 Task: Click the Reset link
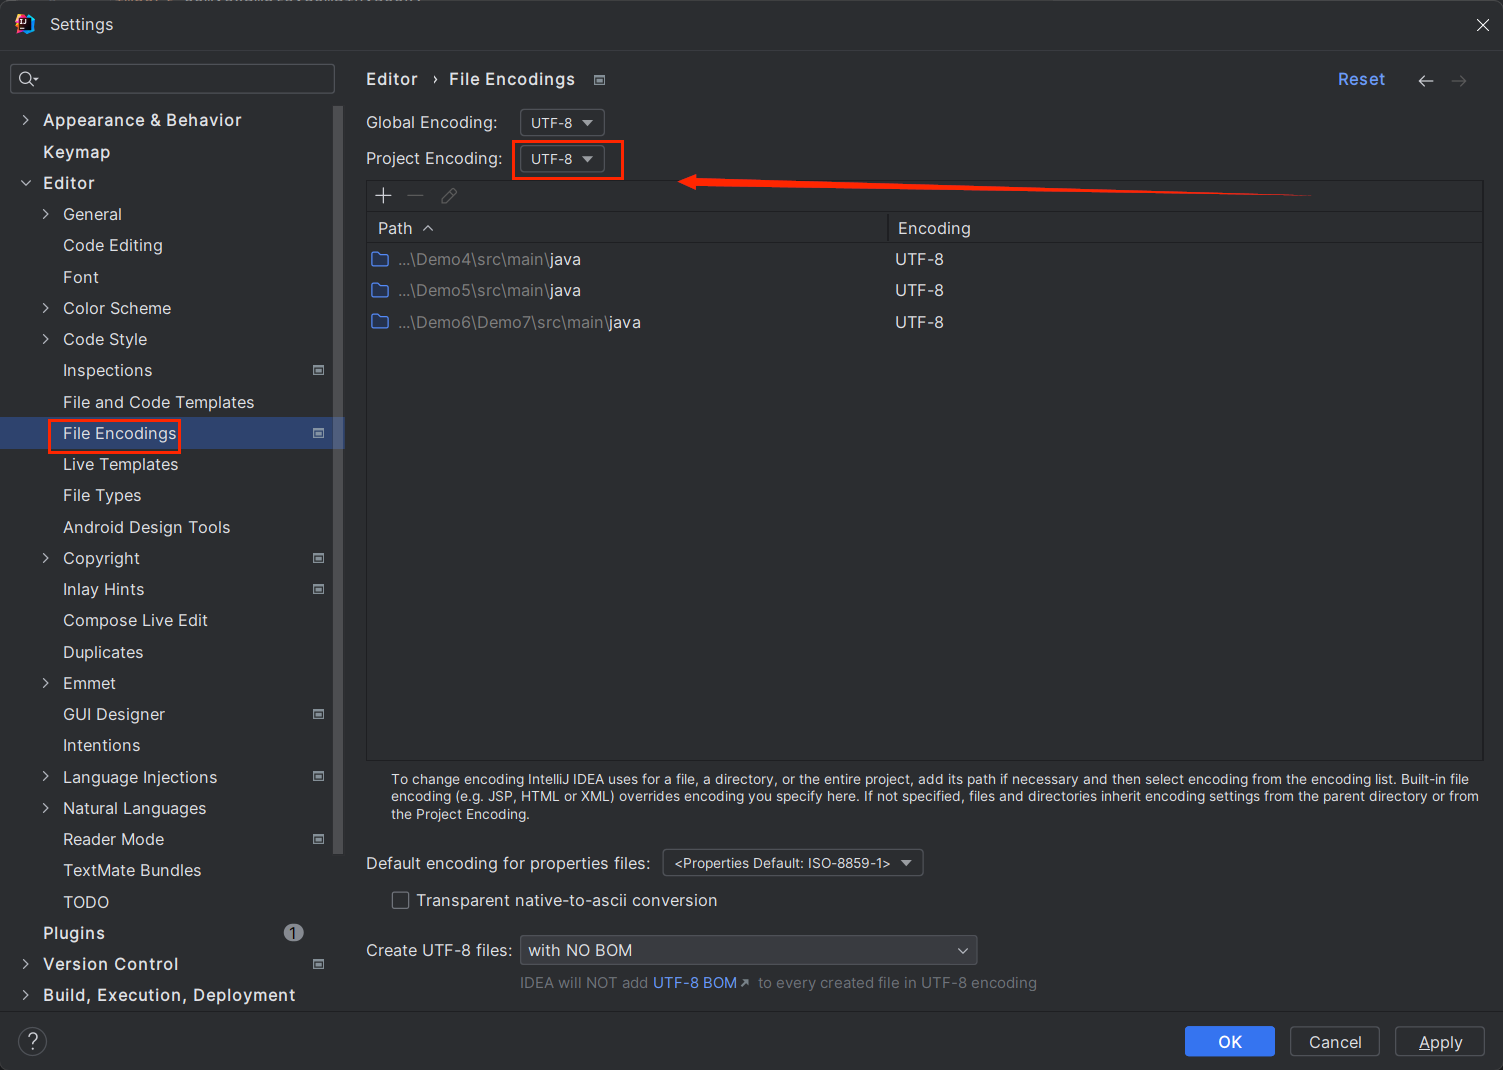[x=1361, y=79]
